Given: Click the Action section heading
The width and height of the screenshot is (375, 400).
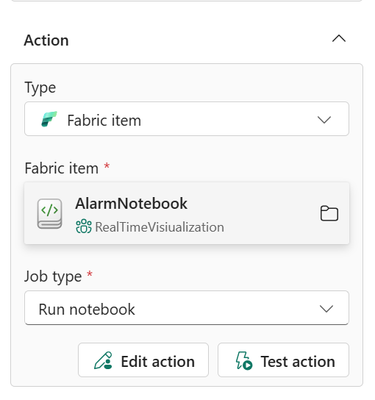Looking at the screenshot, I should tap(46, 40).
